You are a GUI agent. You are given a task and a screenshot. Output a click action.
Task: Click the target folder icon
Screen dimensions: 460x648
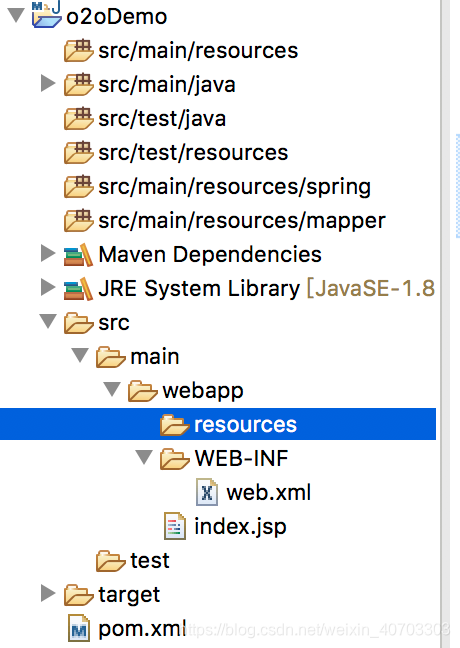[79, 595]
